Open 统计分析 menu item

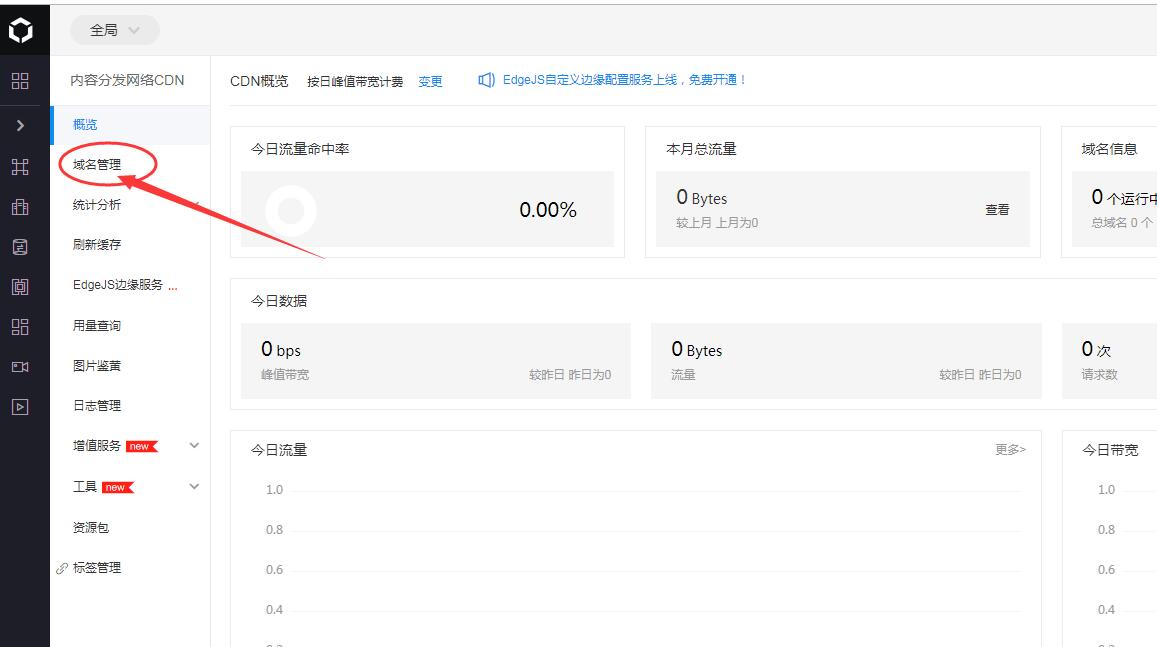[x=97, y=204]
